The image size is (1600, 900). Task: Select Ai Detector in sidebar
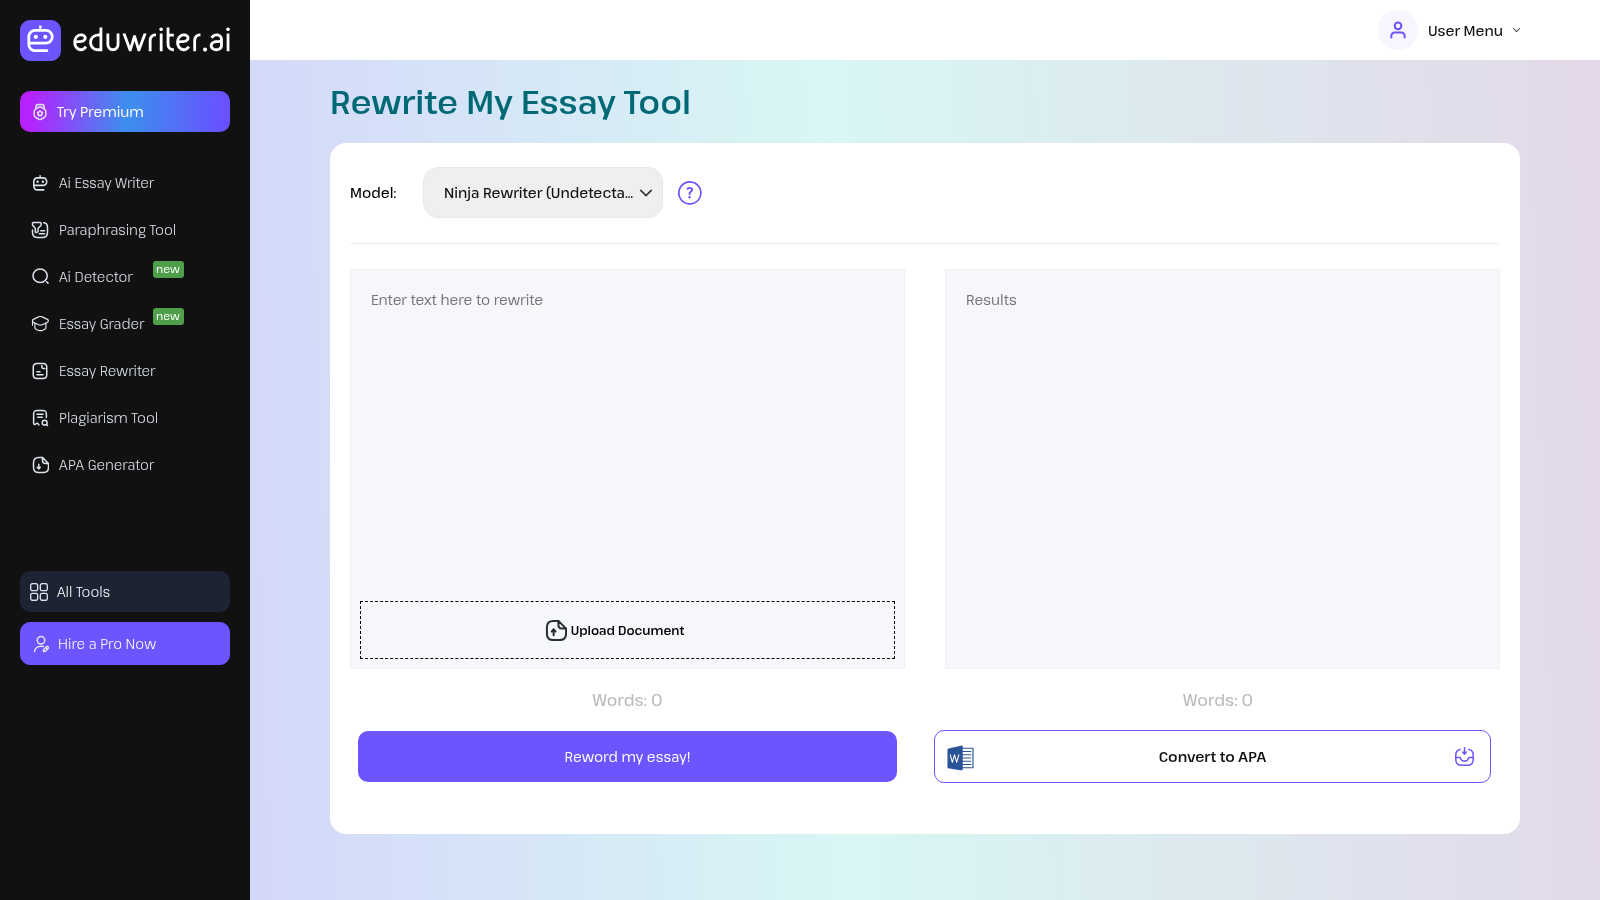click(95, 277)
